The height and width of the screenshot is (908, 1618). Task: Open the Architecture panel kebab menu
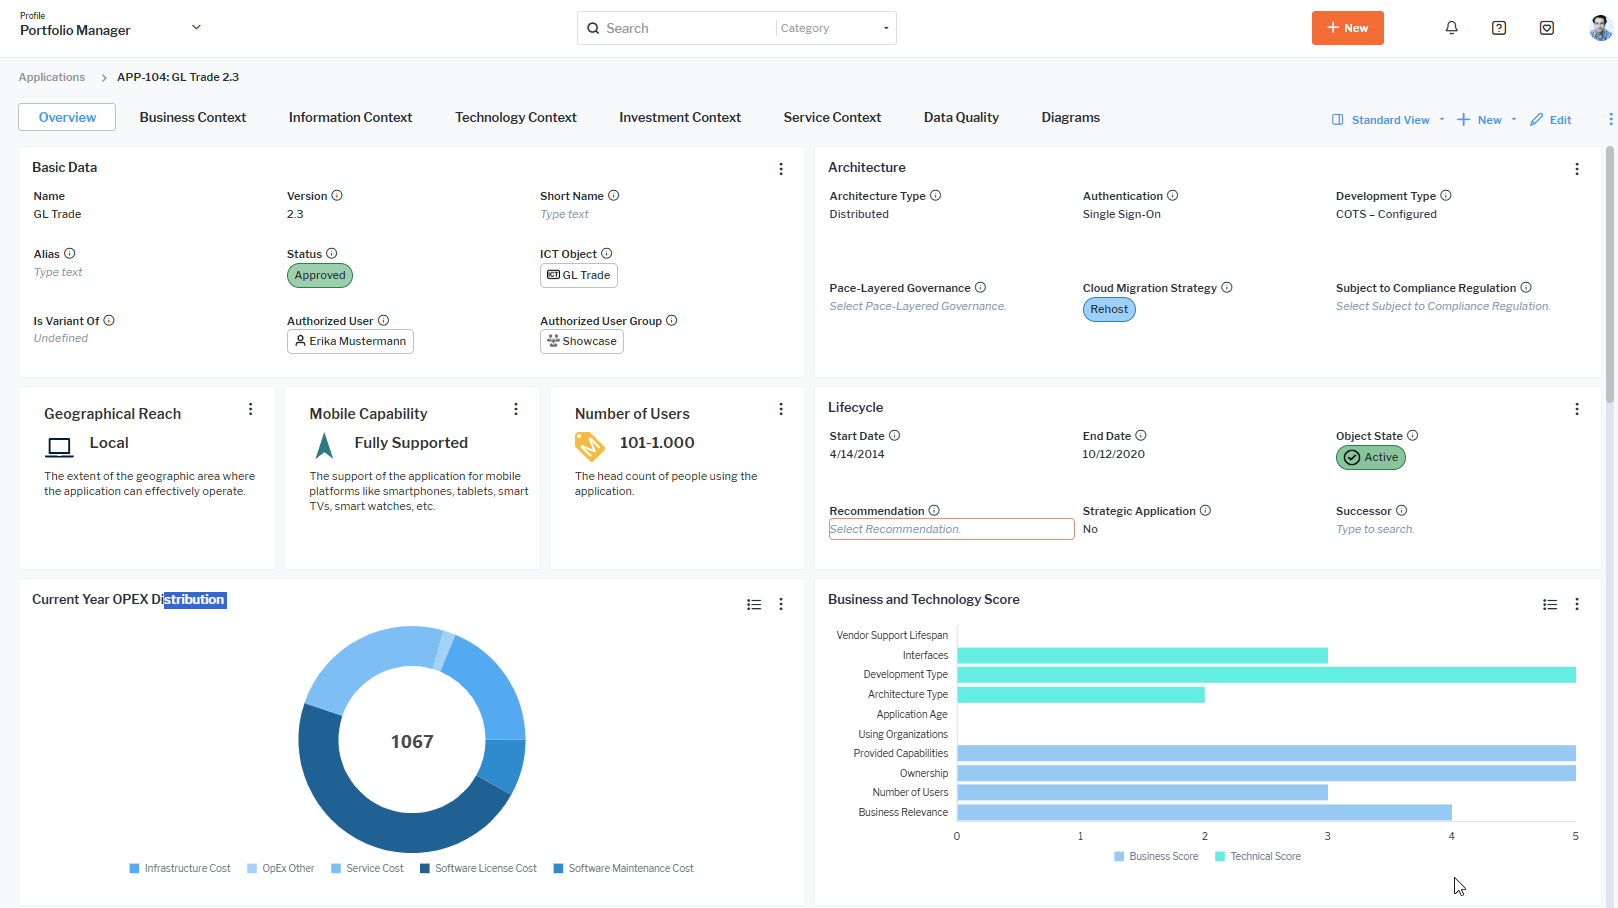[1577, 169]
